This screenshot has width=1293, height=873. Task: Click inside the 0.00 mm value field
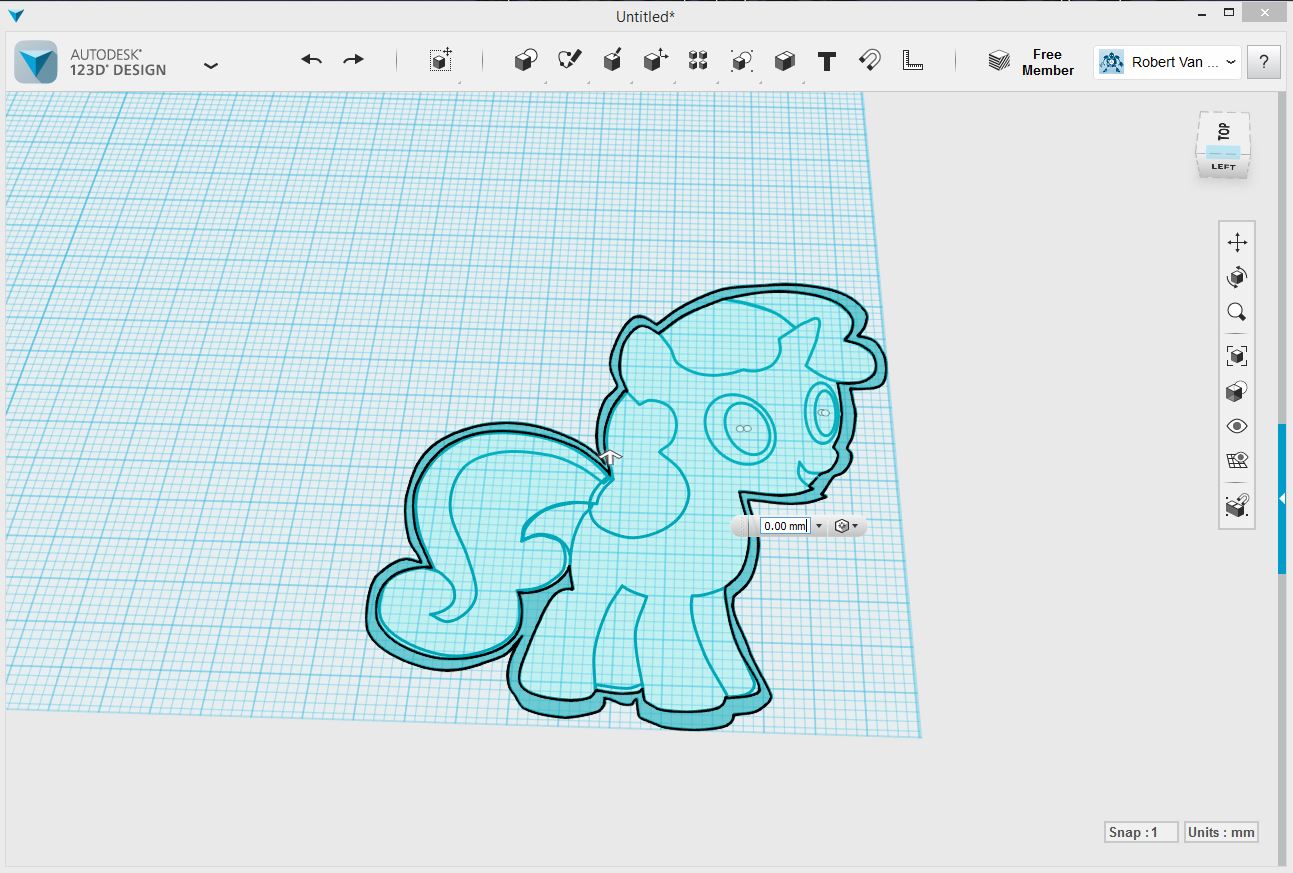[x=784, y=525]
